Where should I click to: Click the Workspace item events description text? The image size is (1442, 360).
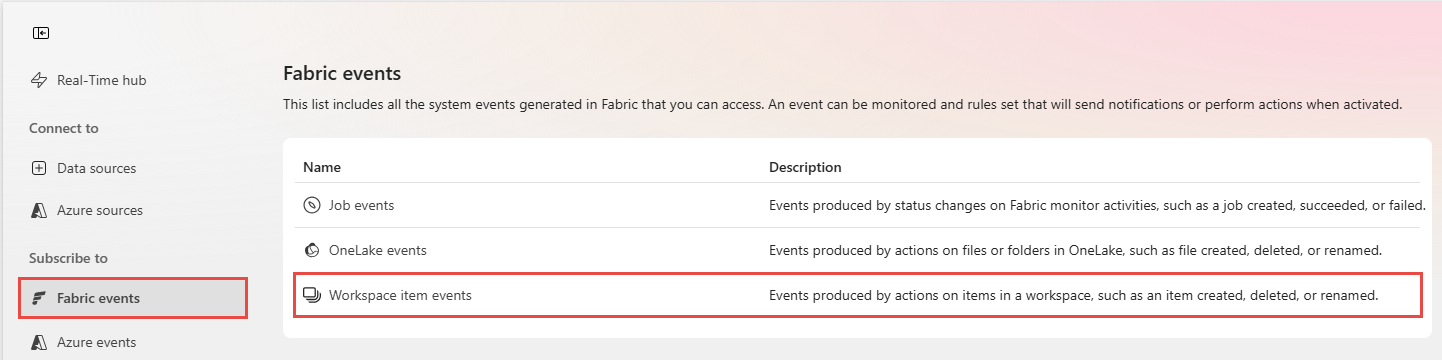[x=1074, y=295]
